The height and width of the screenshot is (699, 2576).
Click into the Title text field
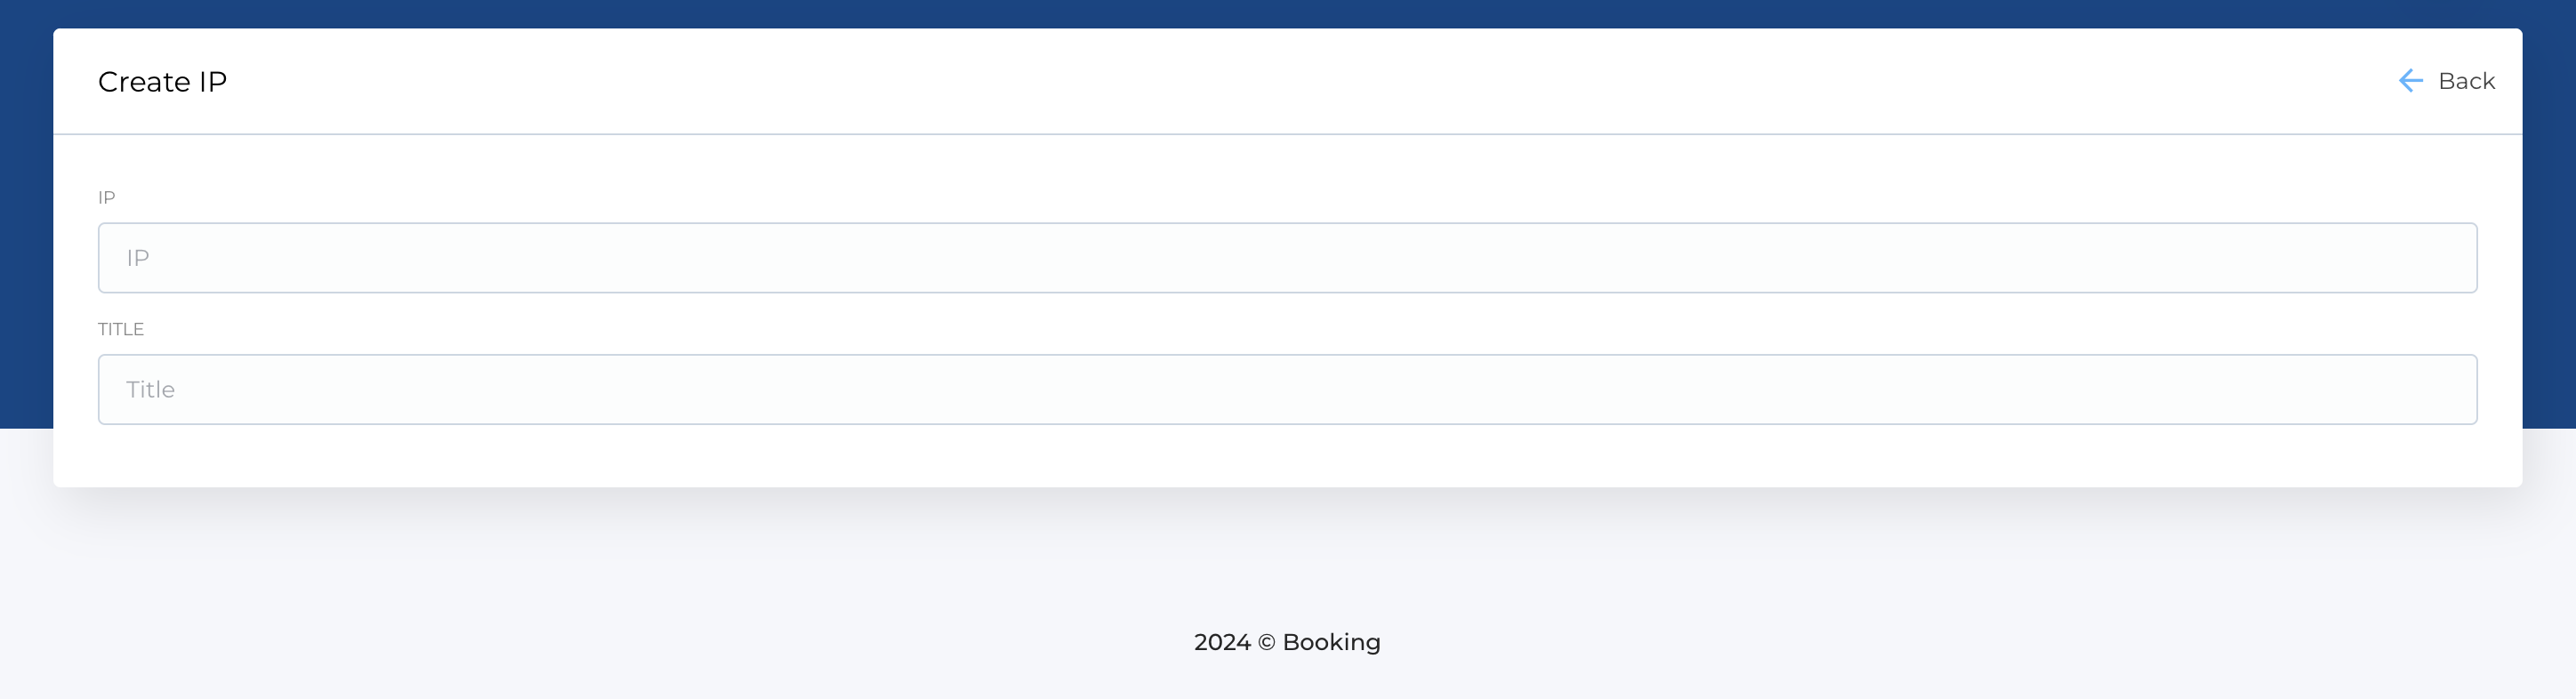(x=1287, y=390)
